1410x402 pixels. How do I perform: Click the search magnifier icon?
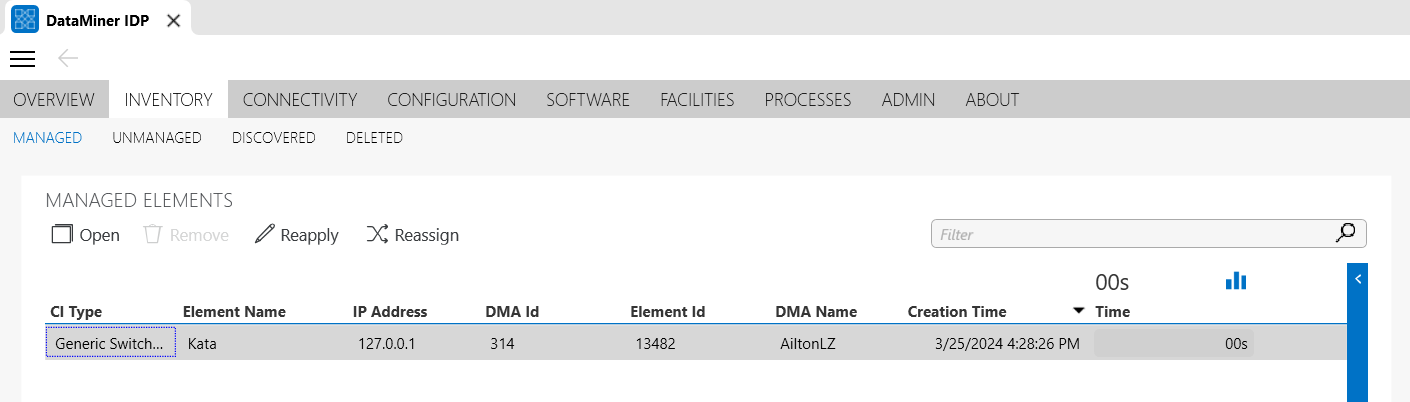(1346, 233)
